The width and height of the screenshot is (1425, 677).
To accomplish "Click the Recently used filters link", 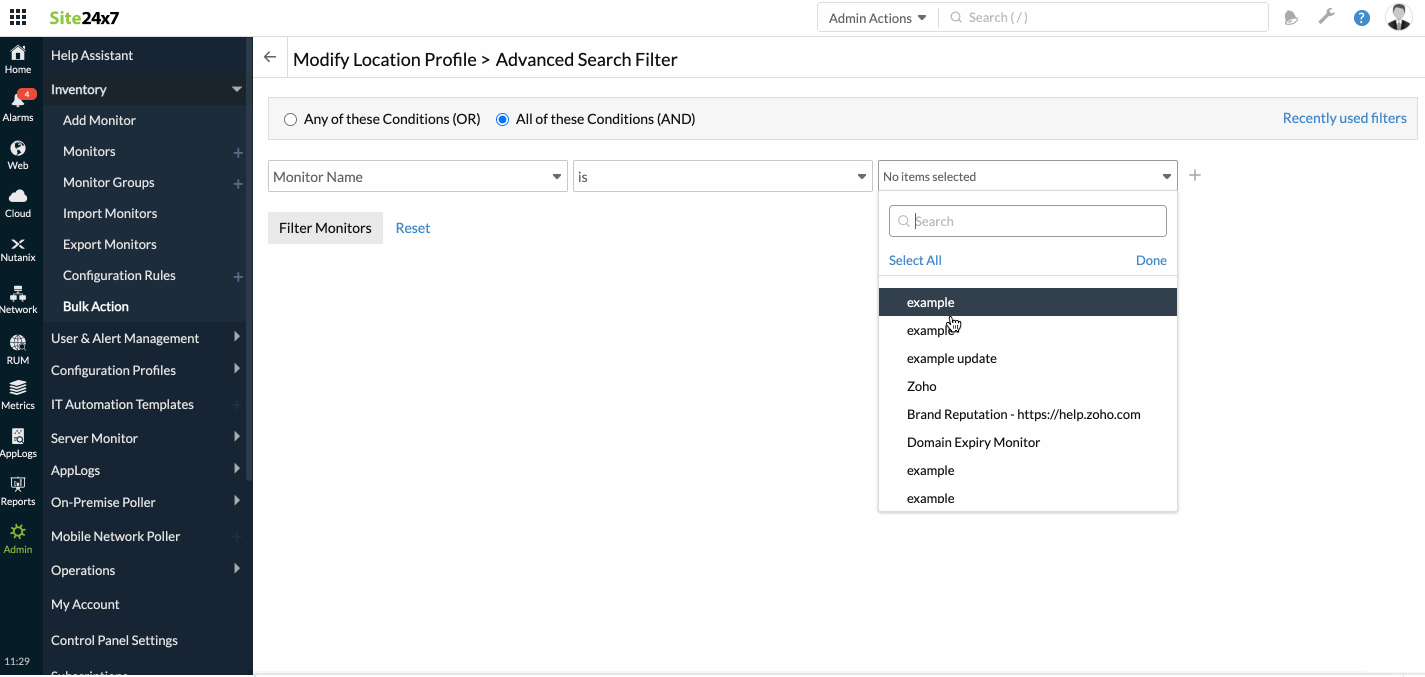I will point(1344,118).
